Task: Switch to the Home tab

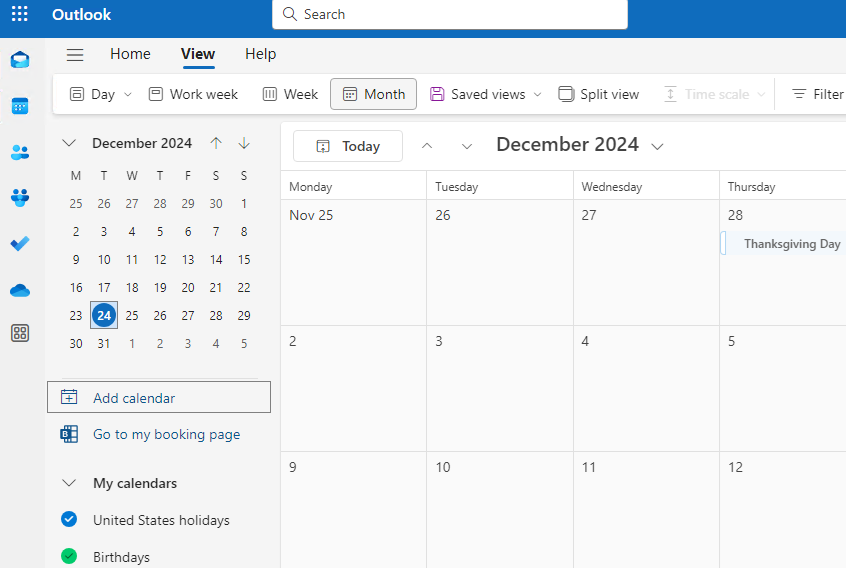Action: coord(130,54)
